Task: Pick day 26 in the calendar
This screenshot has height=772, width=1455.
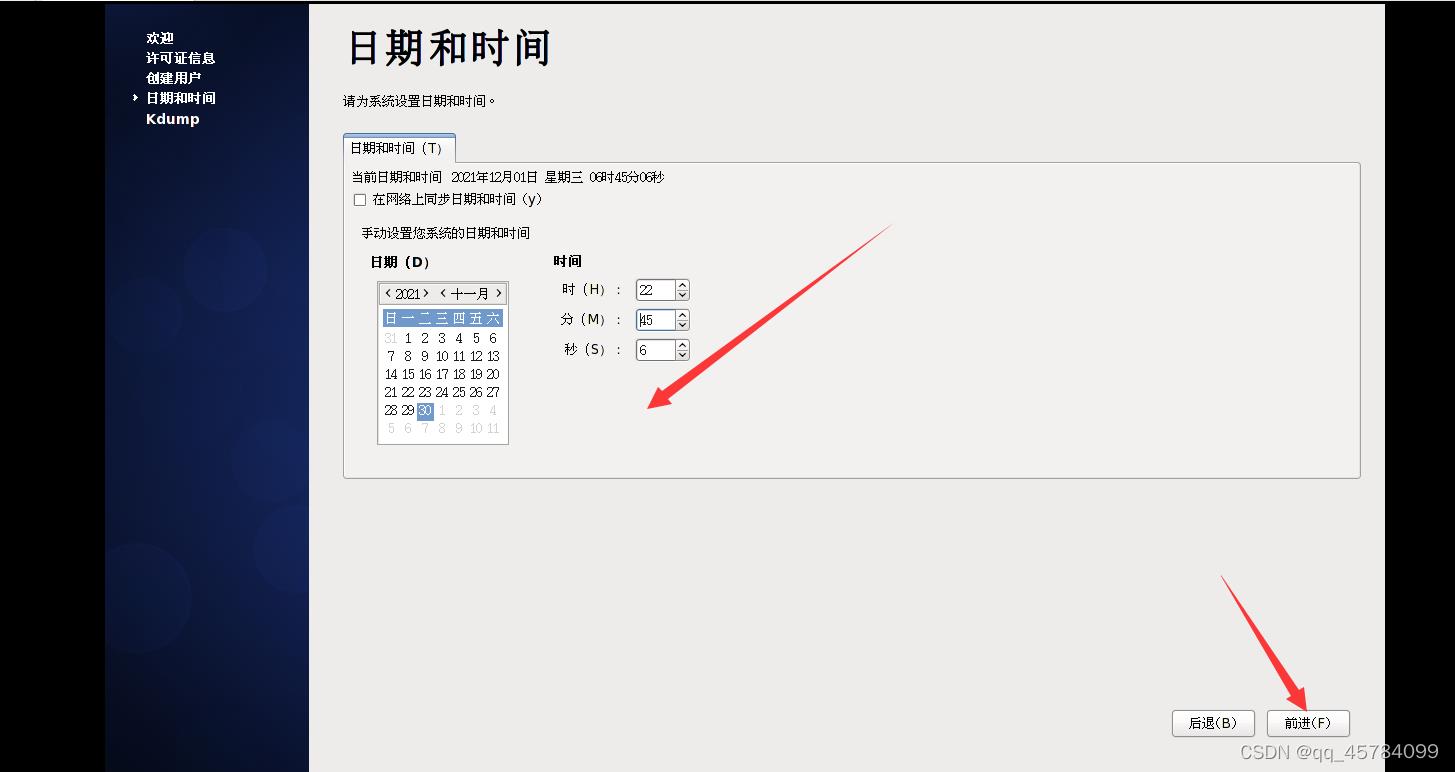Action: [x=476, y=392]
